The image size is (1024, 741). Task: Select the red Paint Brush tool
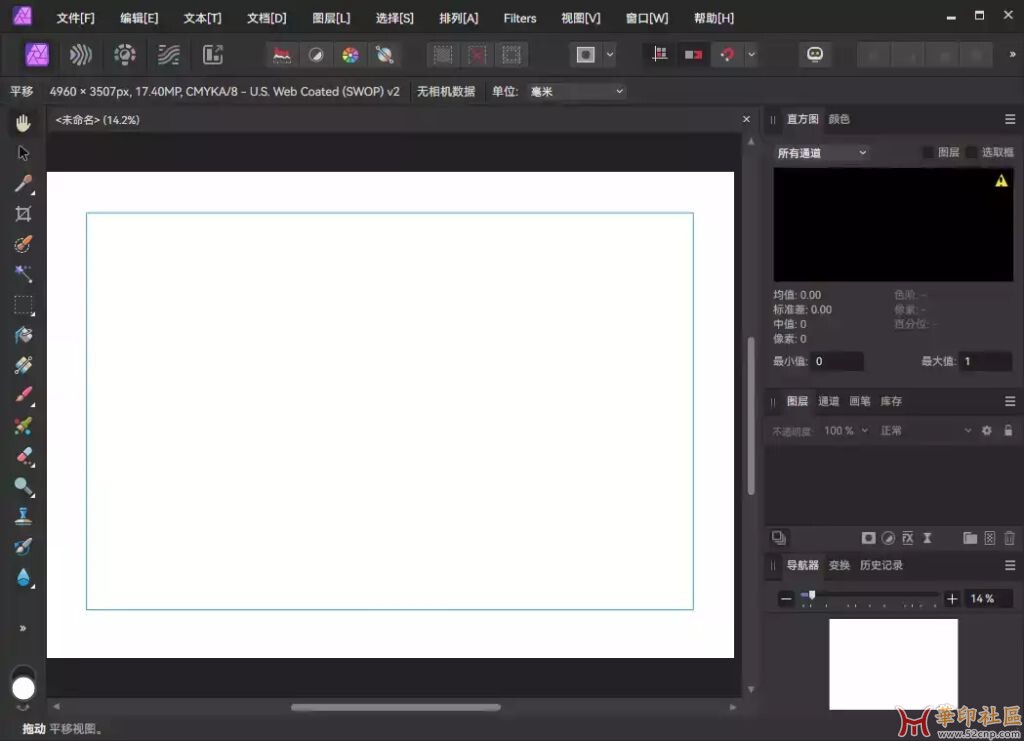point(23,396)
